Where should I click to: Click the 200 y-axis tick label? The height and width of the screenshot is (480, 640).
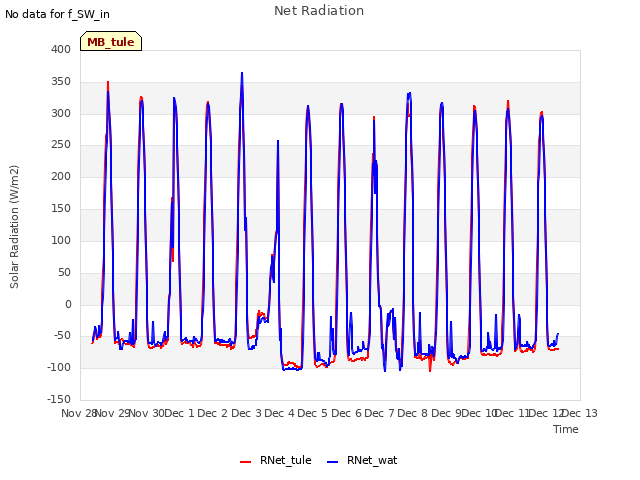61,176
